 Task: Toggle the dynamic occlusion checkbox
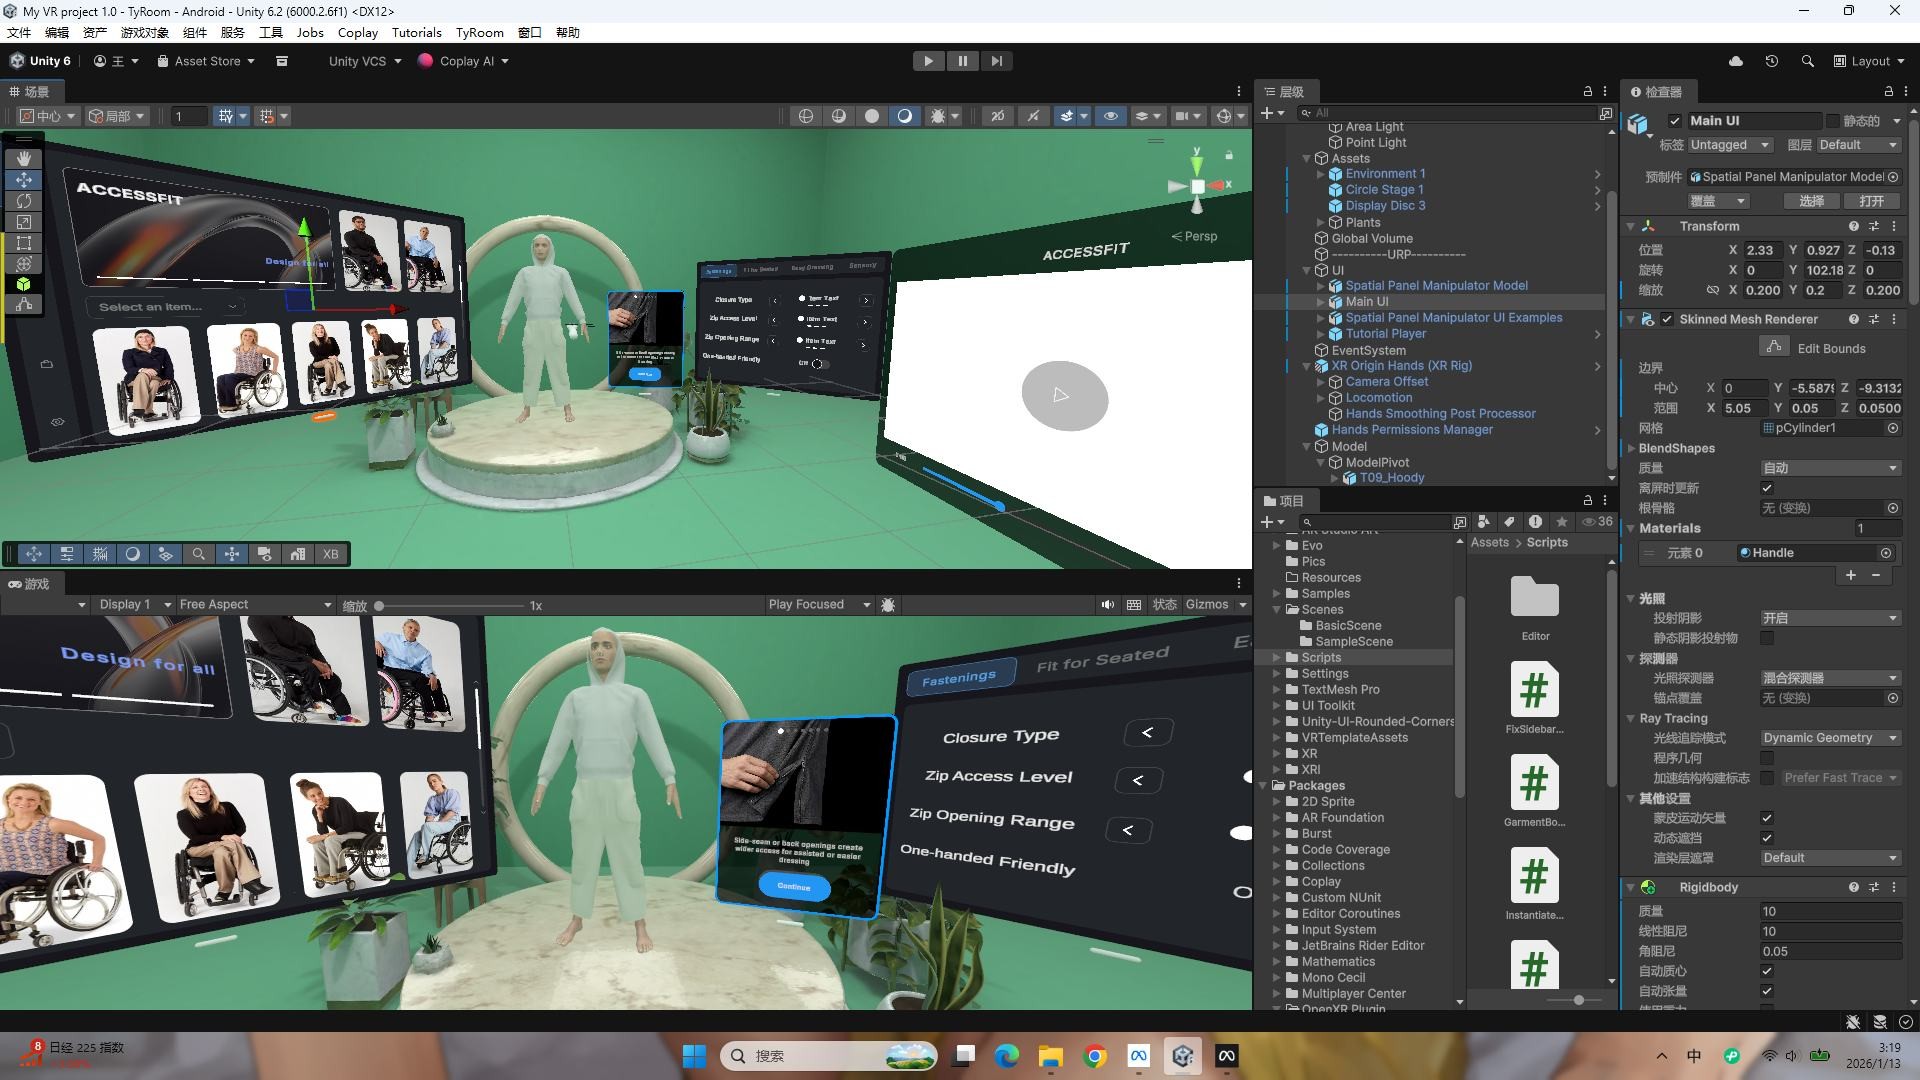click(x=1767, y=838)
